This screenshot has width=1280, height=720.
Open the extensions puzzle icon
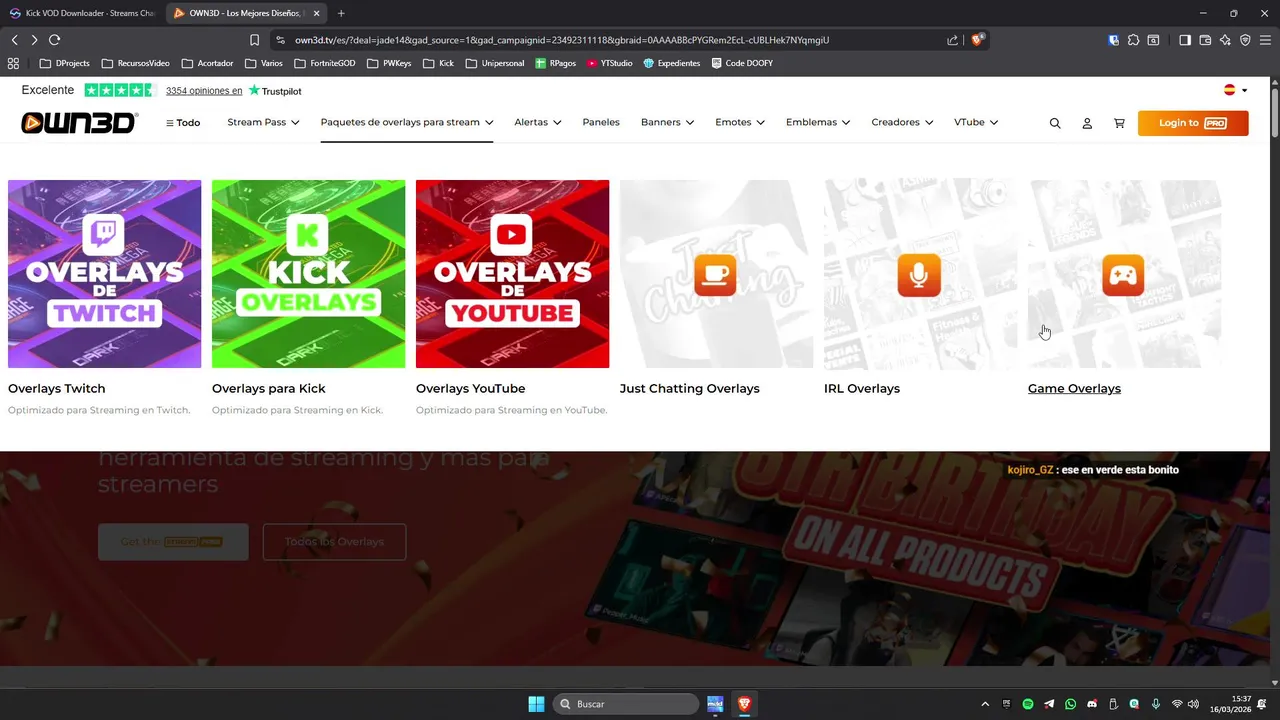coord(1133,40)
